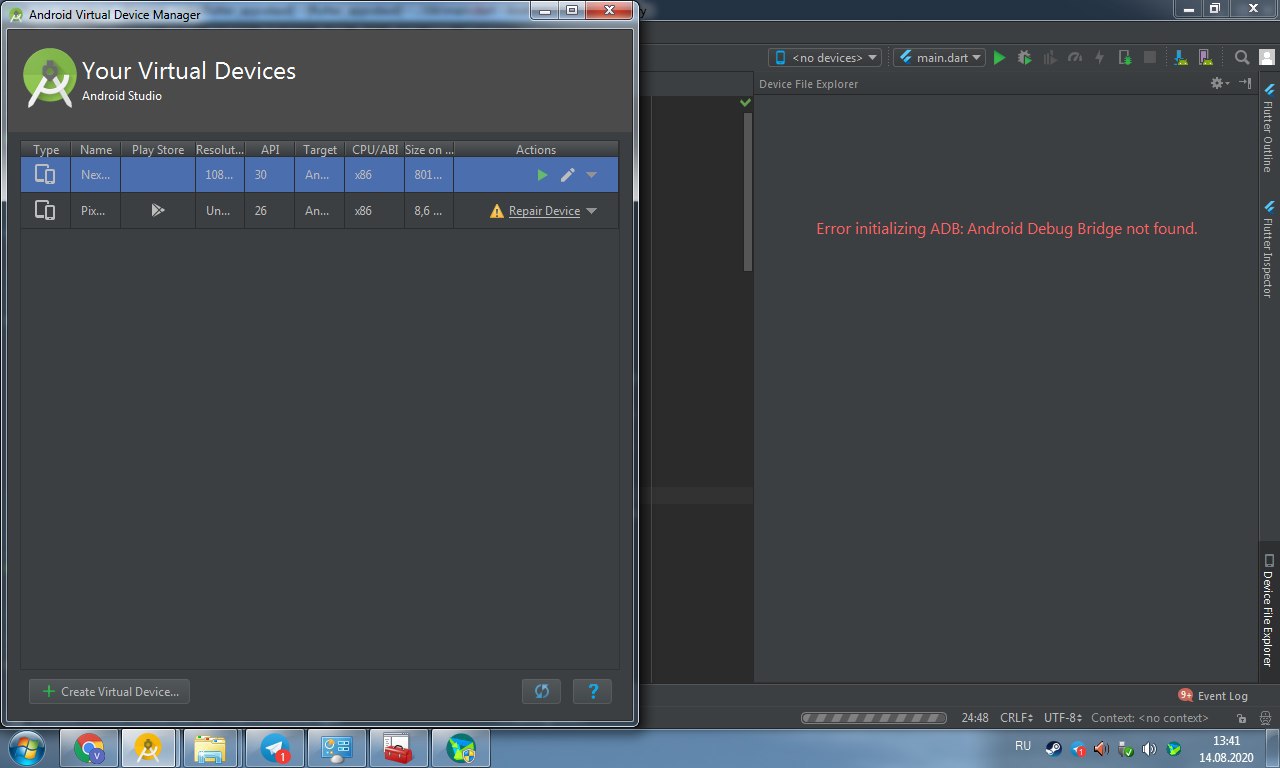
Task: Open the Flutter Outline side tab
Action: (x=1268, y=130)
